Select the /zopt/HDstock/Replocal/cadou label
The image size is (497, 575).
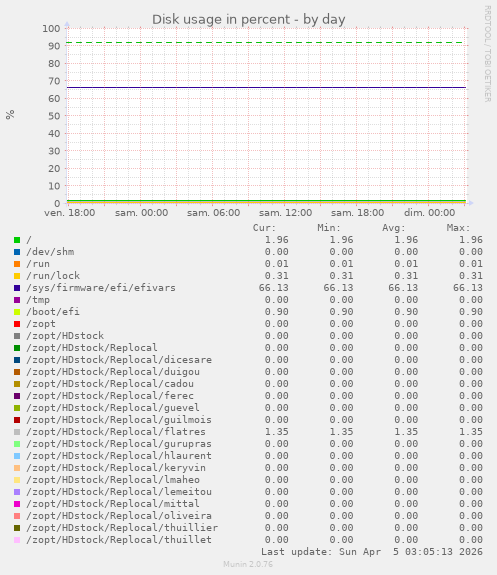110,384
